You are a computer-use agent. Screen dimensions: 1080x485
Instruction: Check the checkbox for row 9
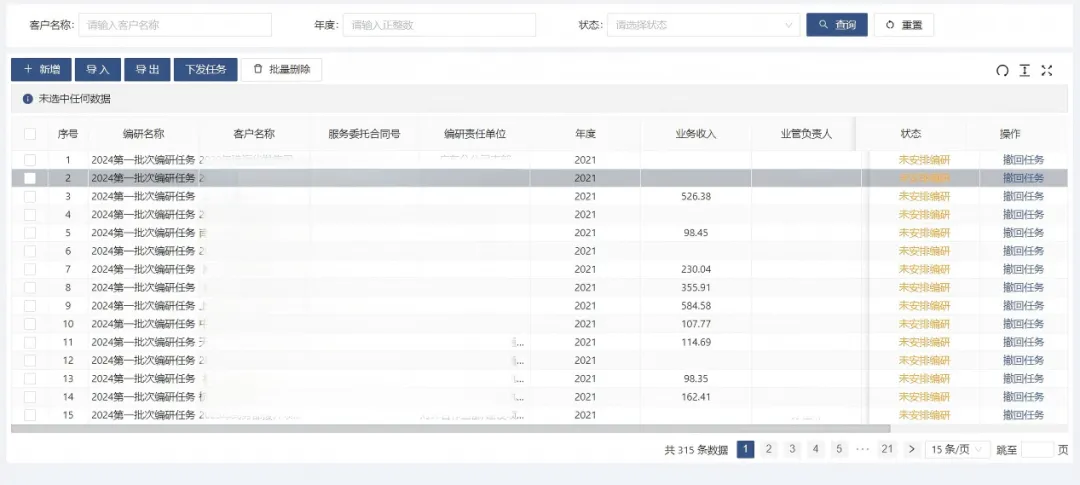coord(30,306)
